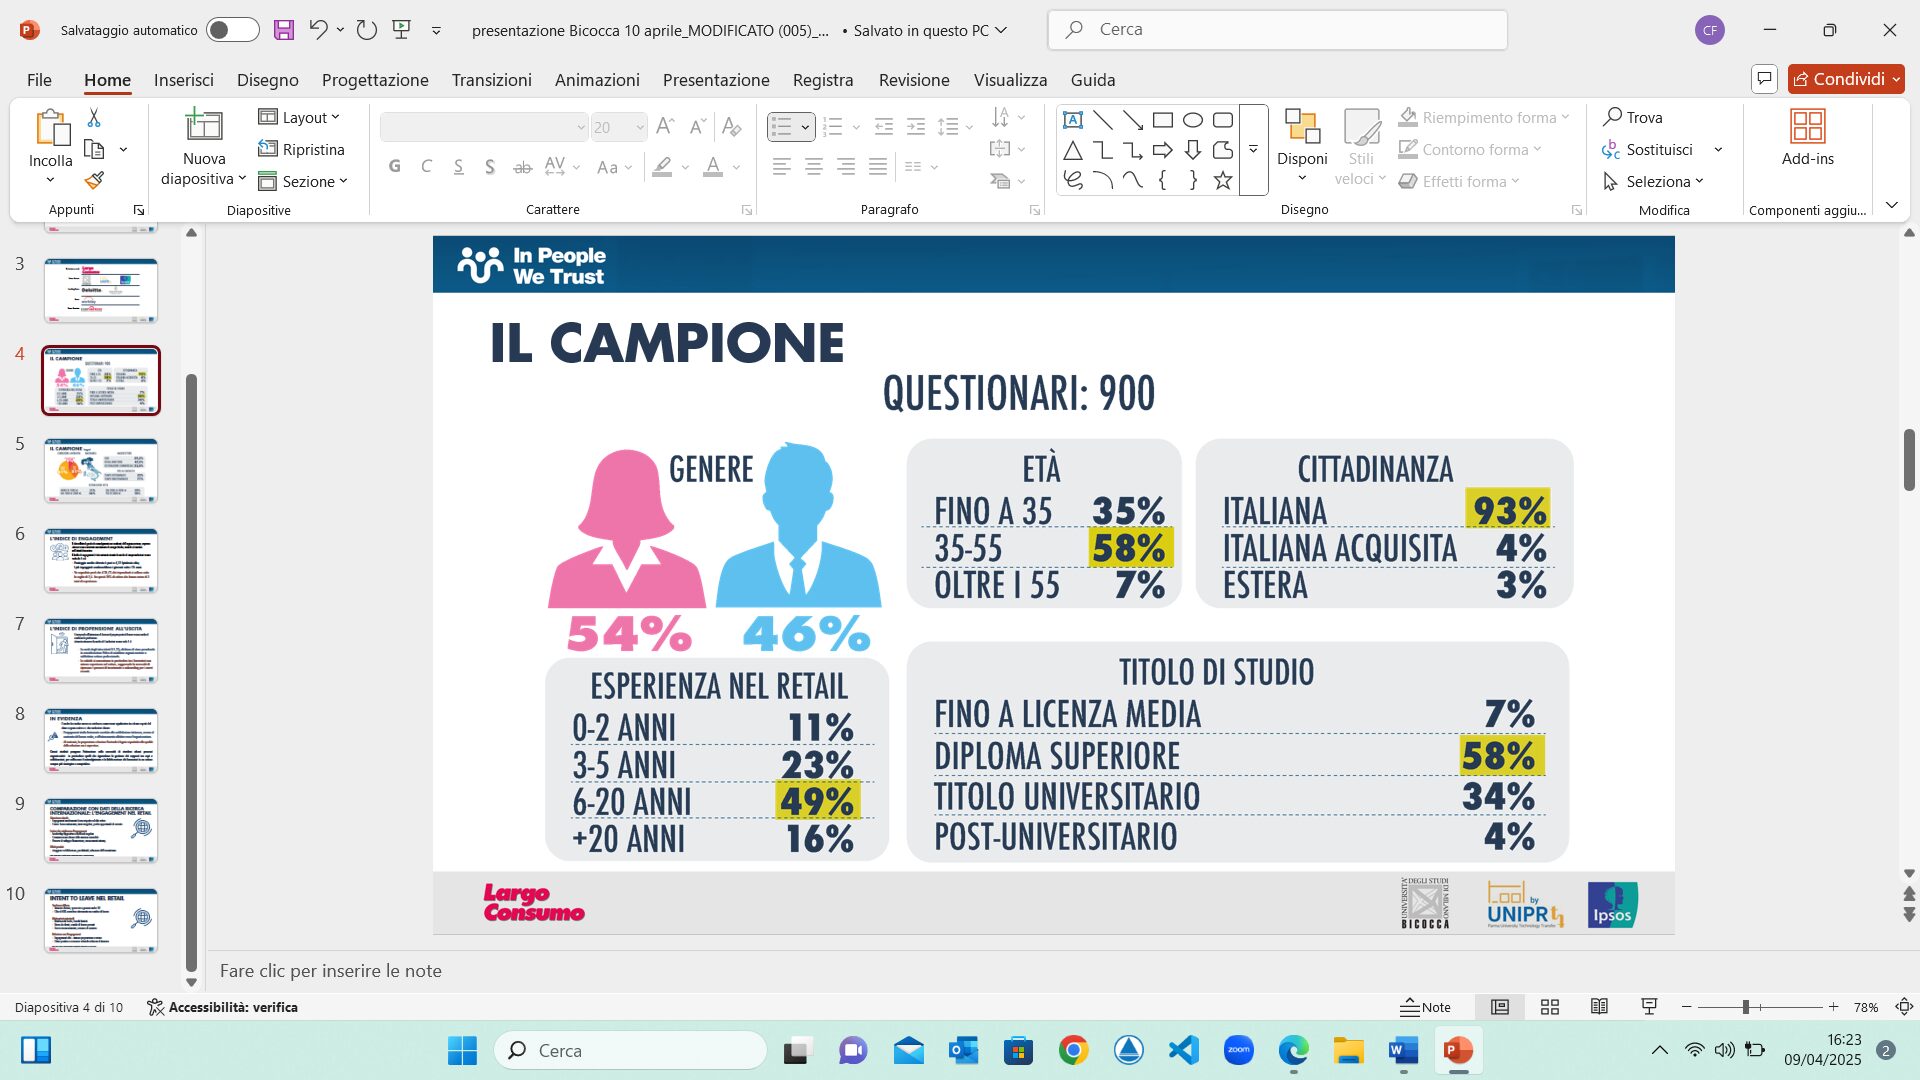
Task: Justify the paragraph text
Action: 878,167
